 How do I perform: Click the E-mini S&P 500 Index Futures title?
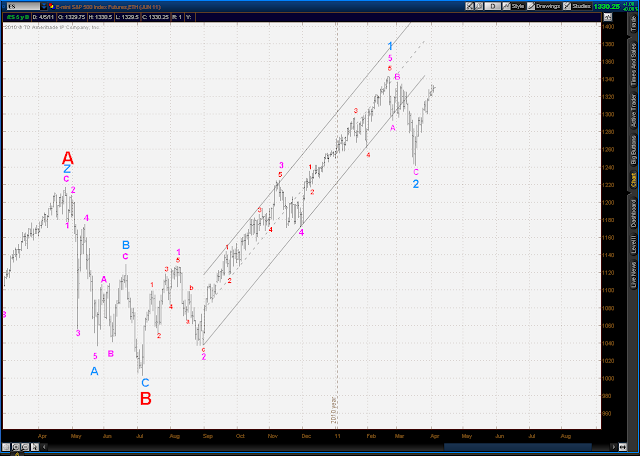109,7
